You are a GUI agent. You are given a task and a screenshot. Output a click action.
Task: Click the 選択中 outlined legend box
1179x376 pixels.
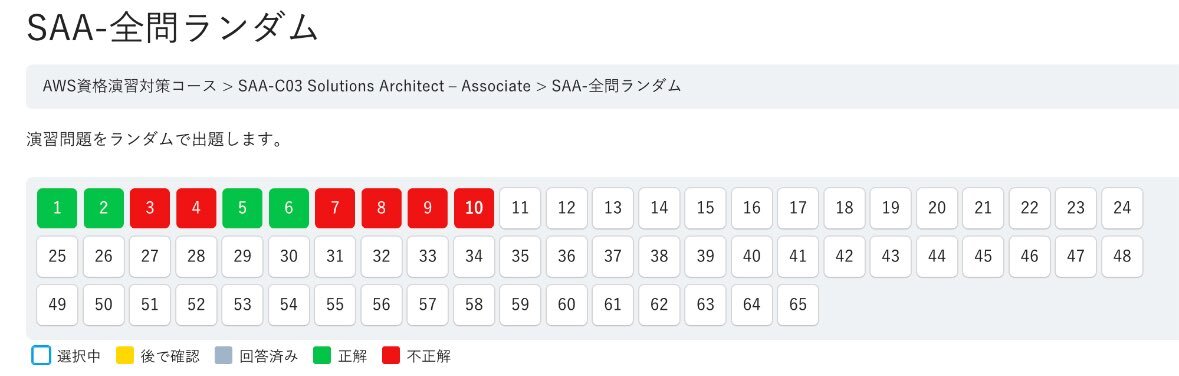pos(41,356)
